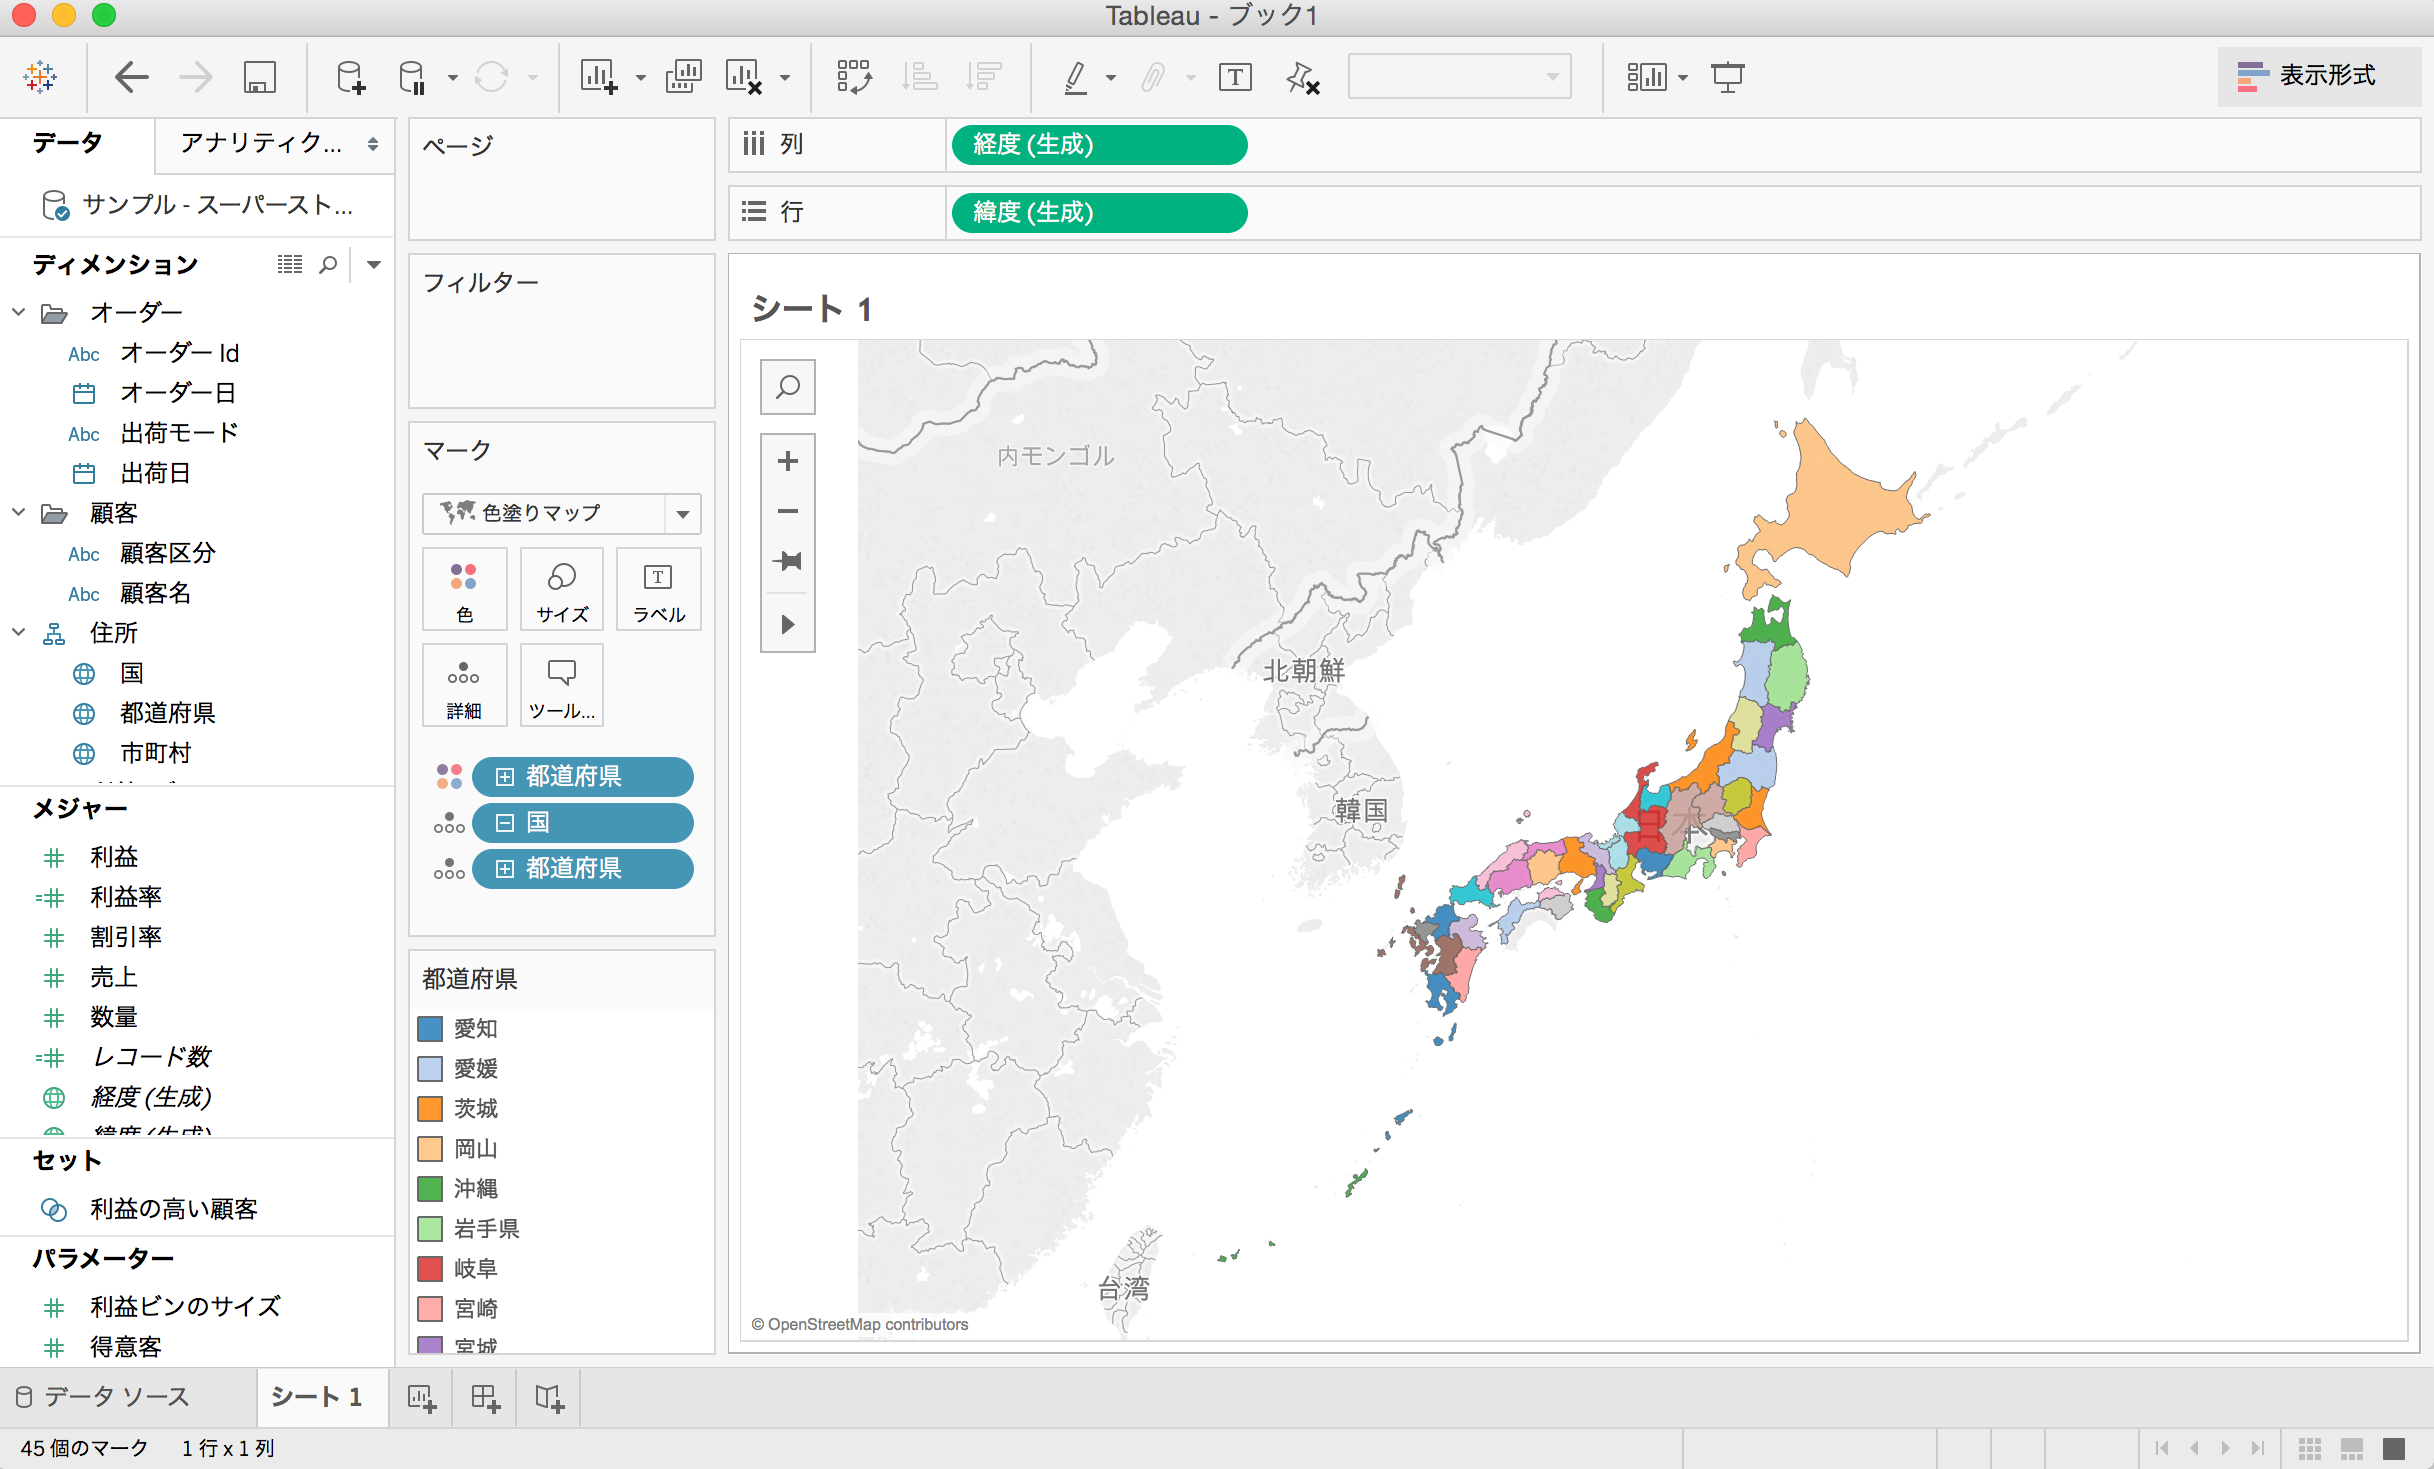Click the map search magnifier button
This screenshot has height=1469, width=2434.
[x=788, y=387]
